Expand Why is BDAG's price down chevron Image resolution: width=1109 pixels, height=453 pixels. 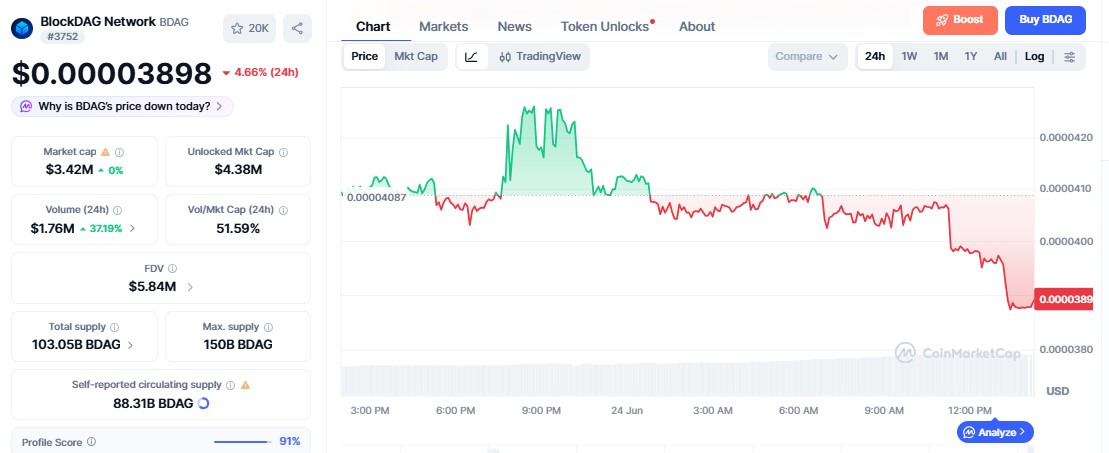pos(219,106)
